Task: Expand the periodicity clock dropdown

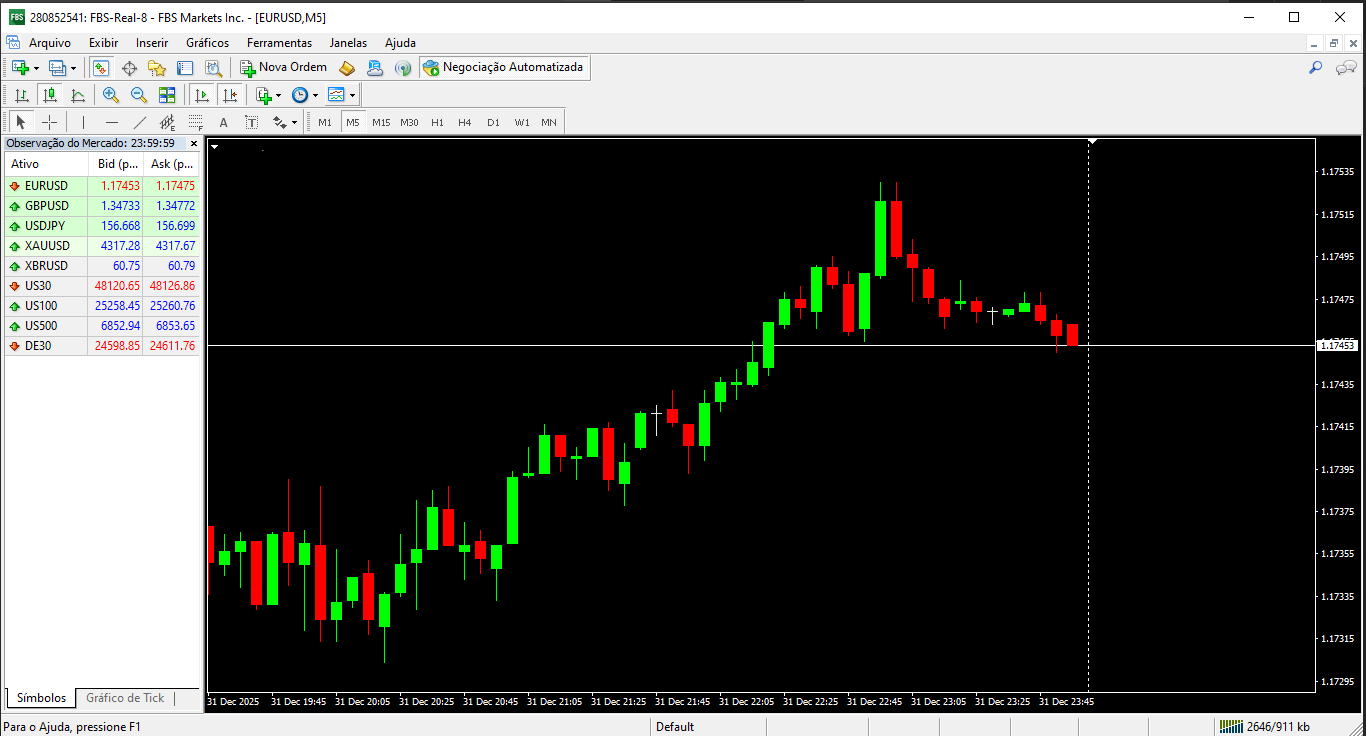Action: tap(315, 96)
